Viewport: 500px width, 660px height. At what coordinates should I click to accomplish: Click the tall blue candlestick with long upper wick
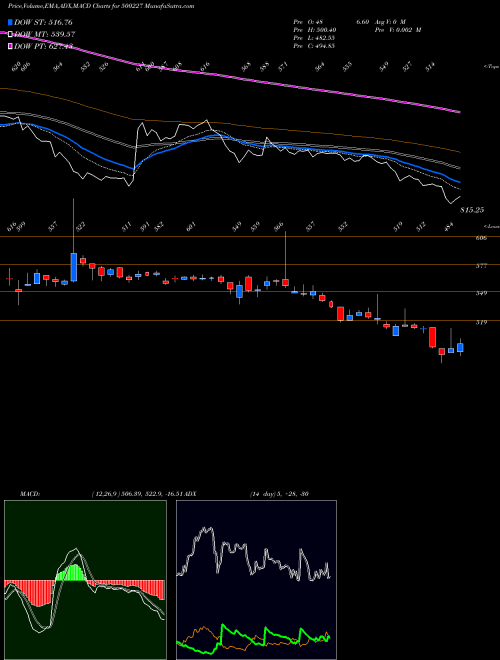74,267
